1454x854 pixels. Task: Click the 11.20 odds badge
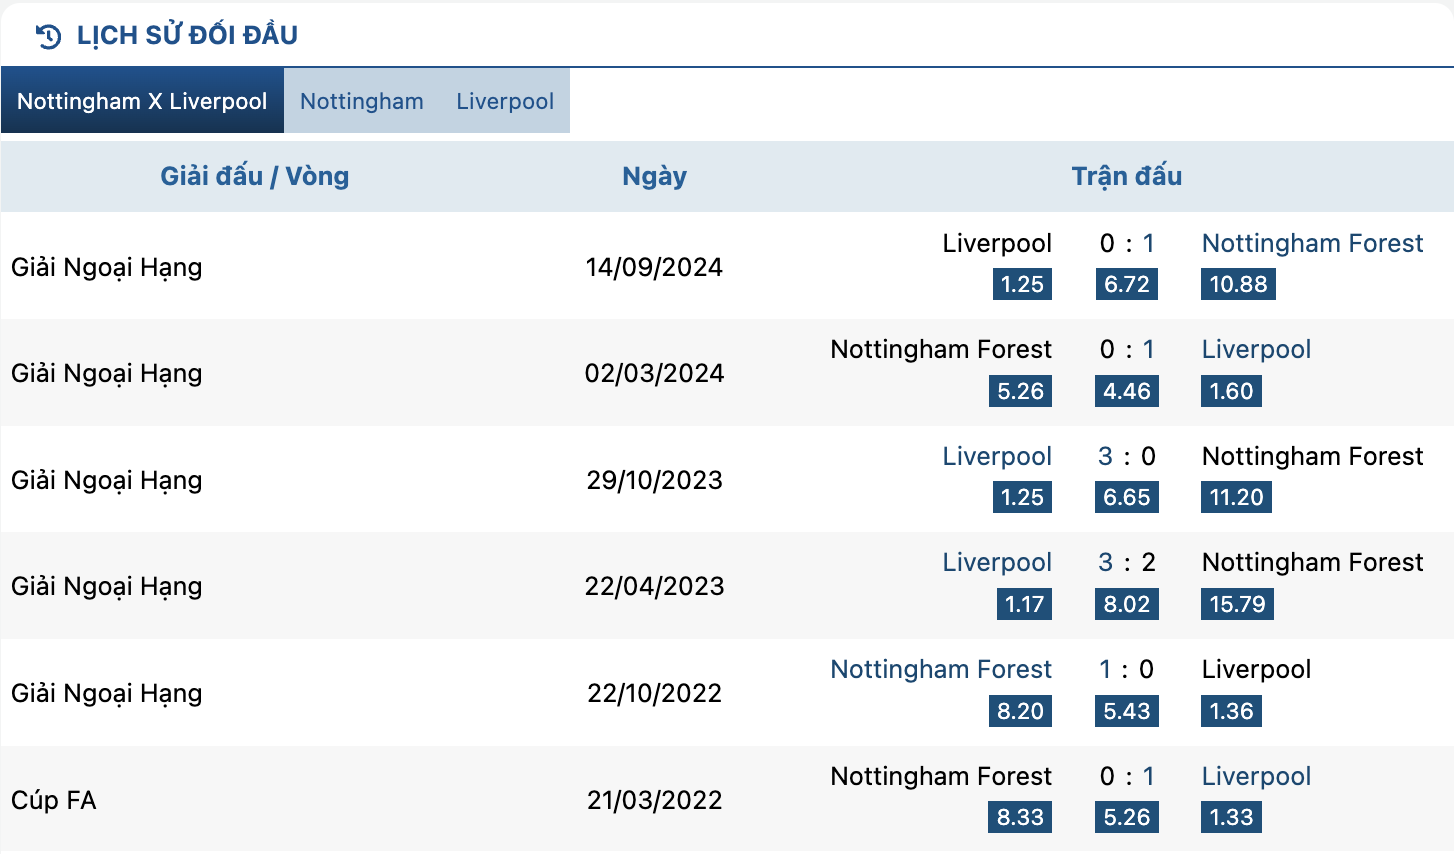(1236, 497)
